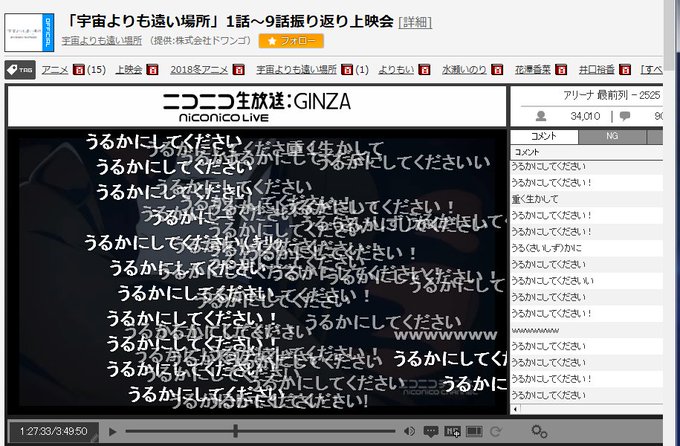Open dictionary icon next to よりもい tag
The height and width of the screenshot is (446, 680).
[x=424, y=69]
